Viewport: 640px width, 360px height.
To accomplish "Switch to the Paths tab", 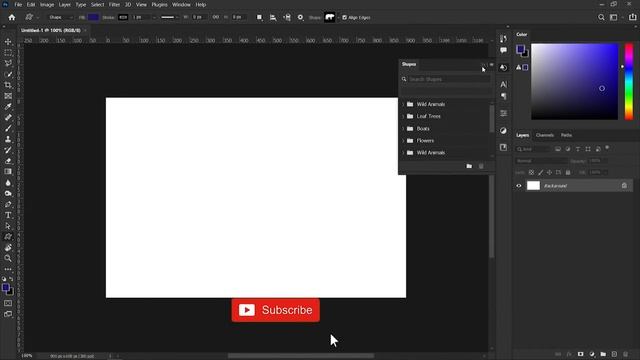I will pos(566,135).
